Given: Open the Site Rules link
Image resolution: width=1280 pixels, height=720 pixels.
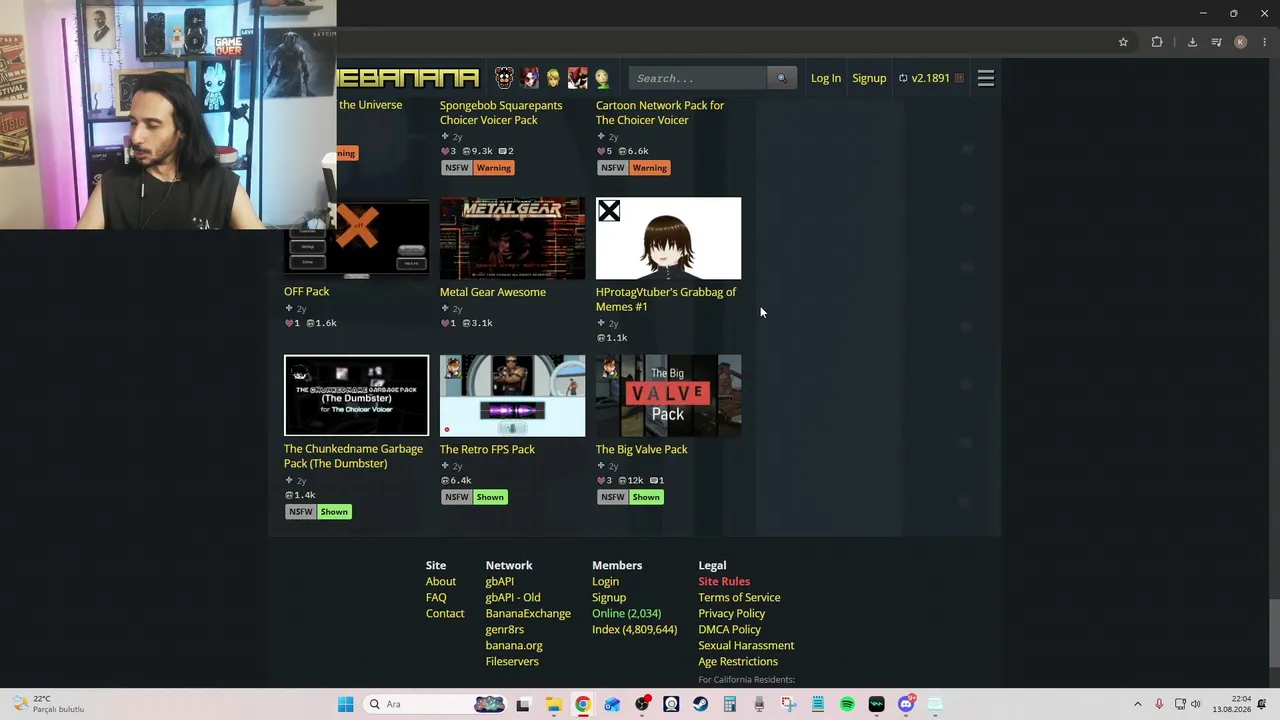Looking at the screenshot, I should 724,581.
